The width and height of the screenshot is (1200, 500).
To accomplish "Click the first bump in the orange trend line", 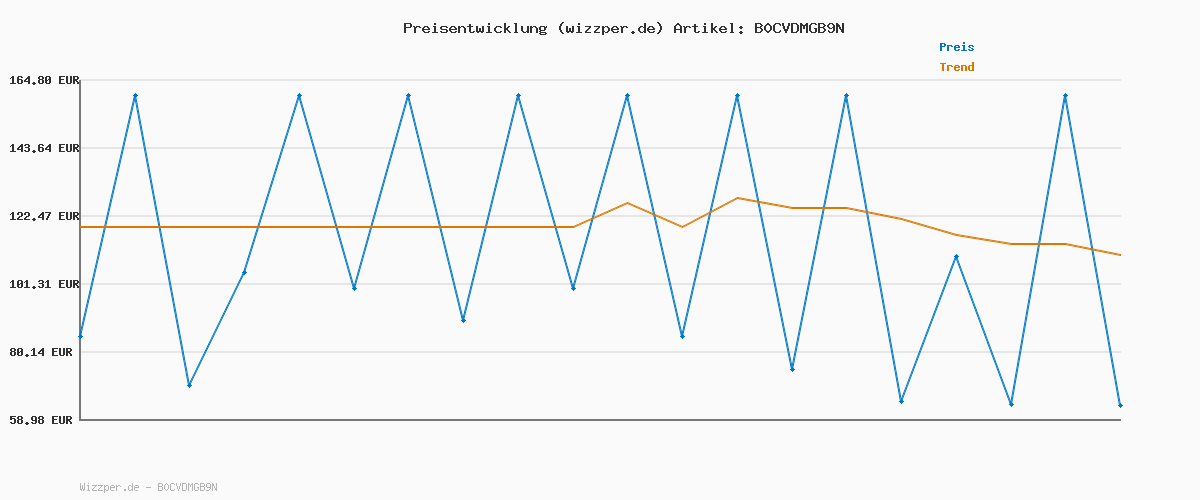I will (x=627, y=203).
